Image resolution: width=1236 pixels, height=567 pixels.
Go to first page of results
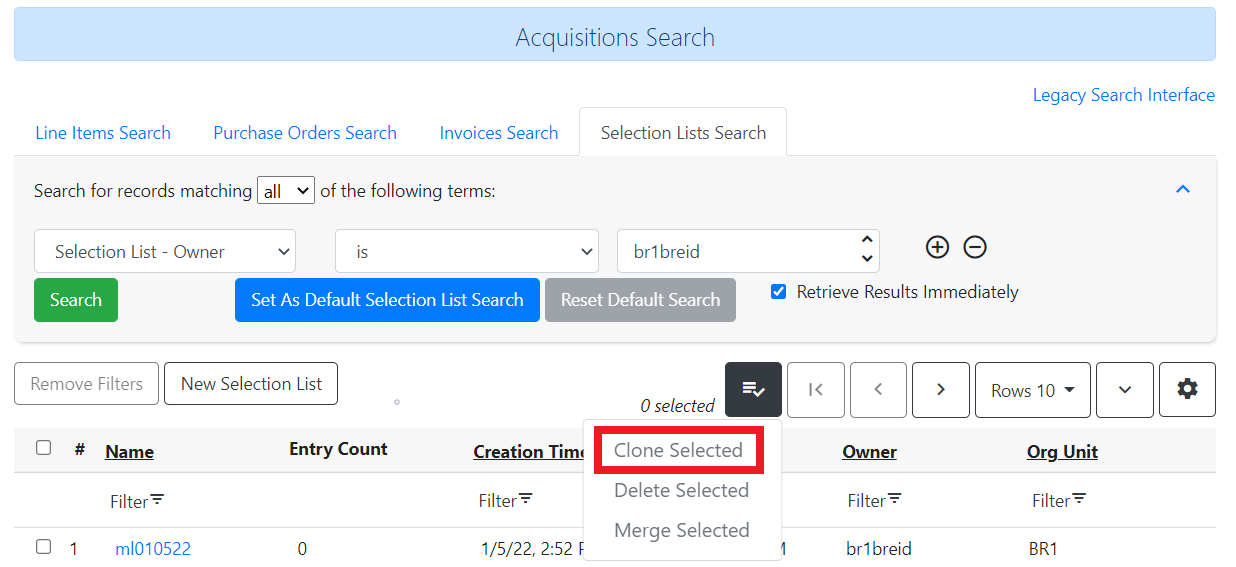816,390
